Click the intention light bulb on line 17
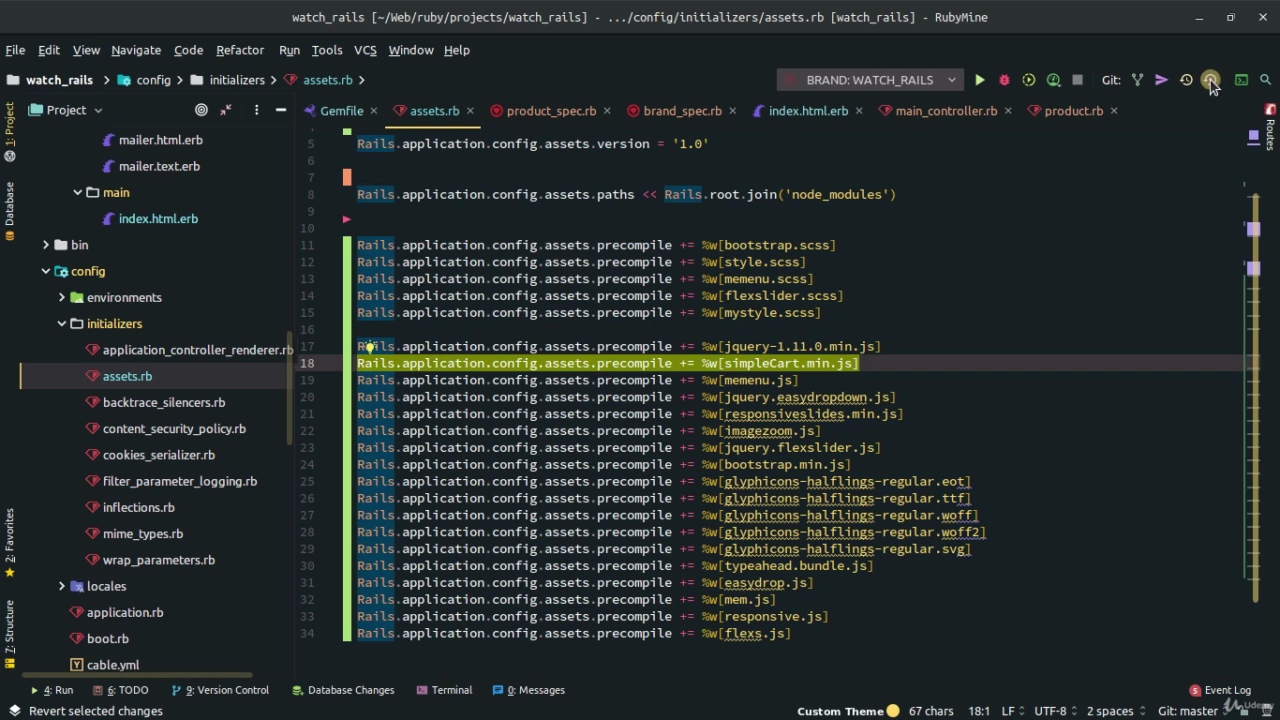1280x720 pixels. tap(369, 347)
